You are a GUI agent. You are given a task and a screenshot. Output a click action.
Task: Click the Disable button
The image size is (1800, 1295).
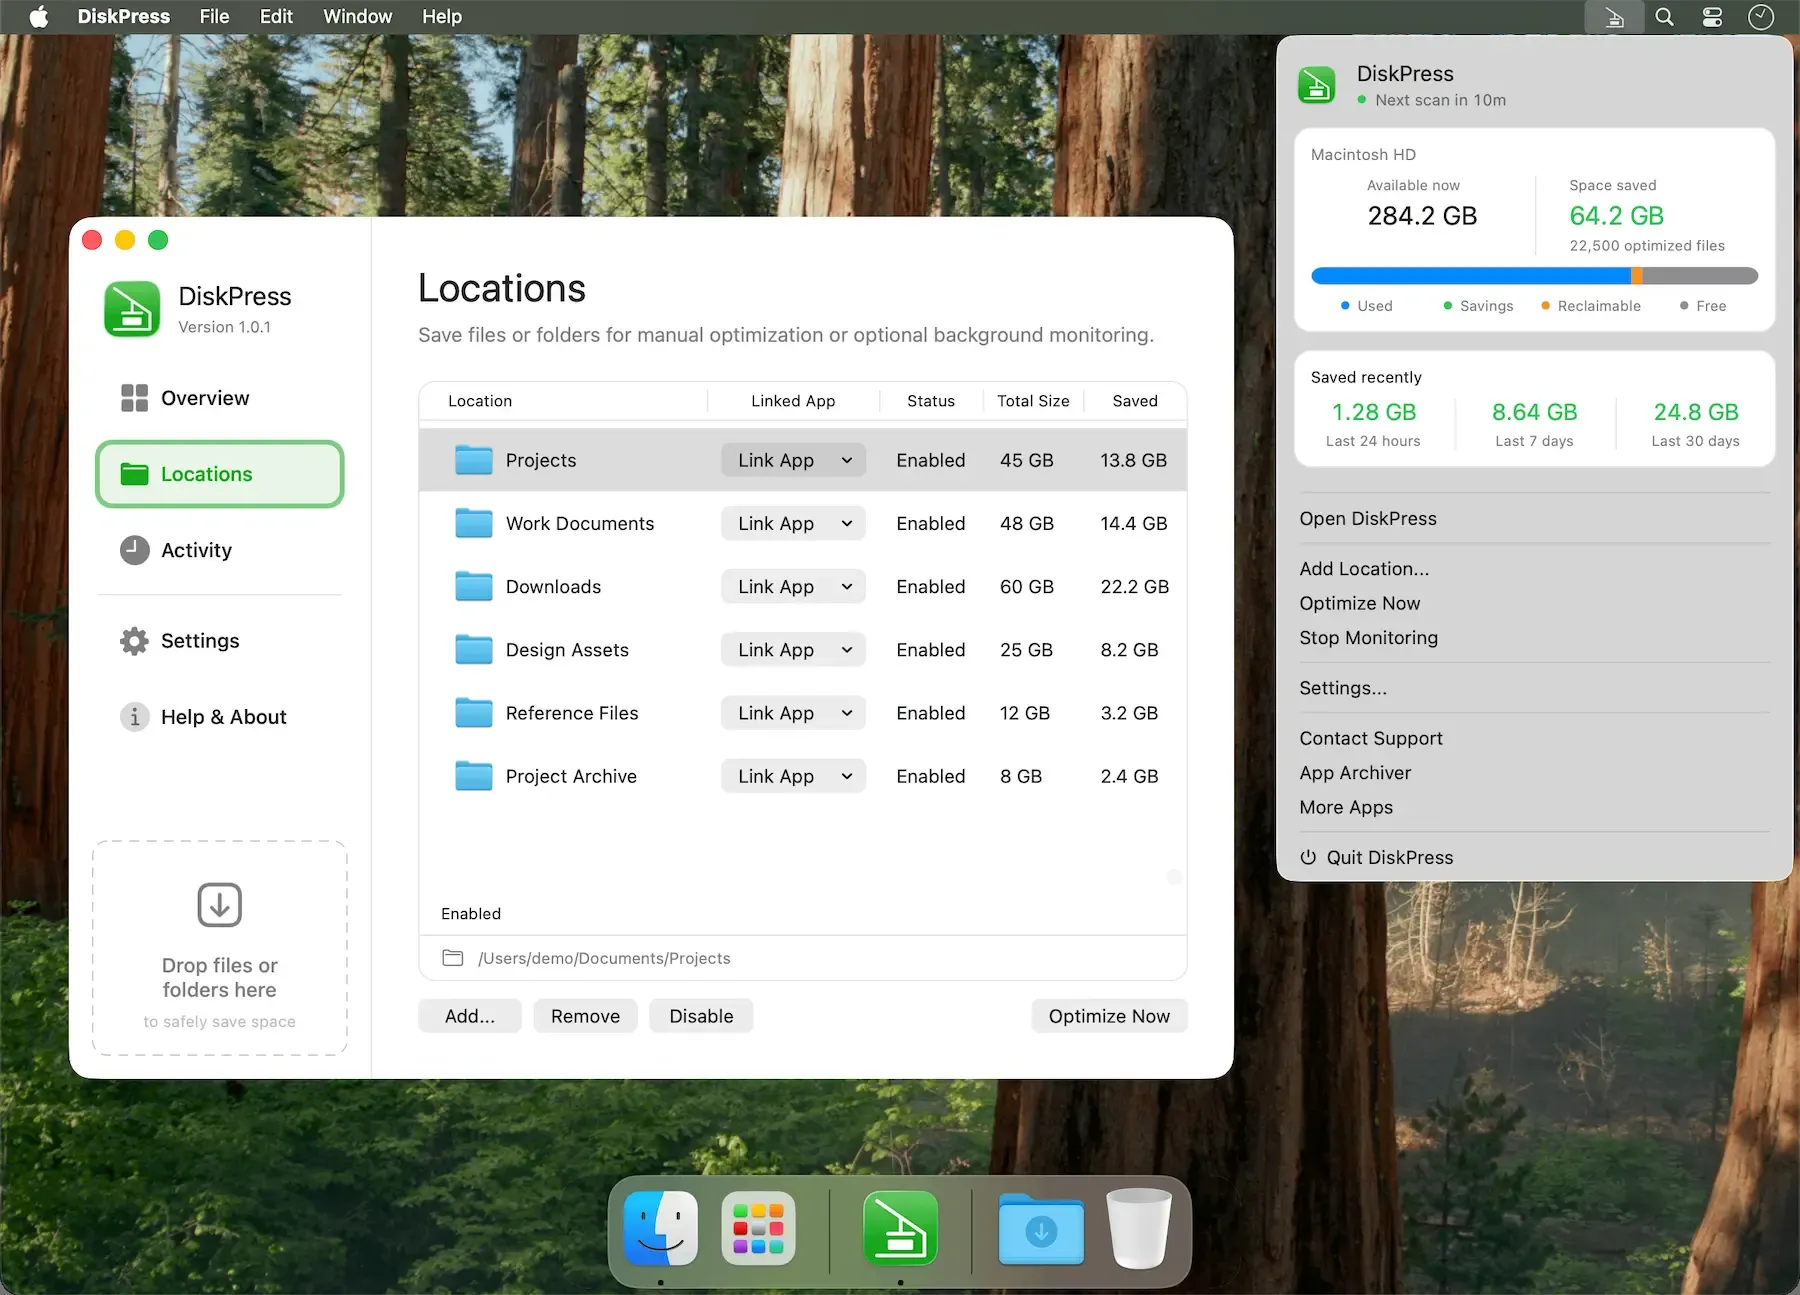701,1016
